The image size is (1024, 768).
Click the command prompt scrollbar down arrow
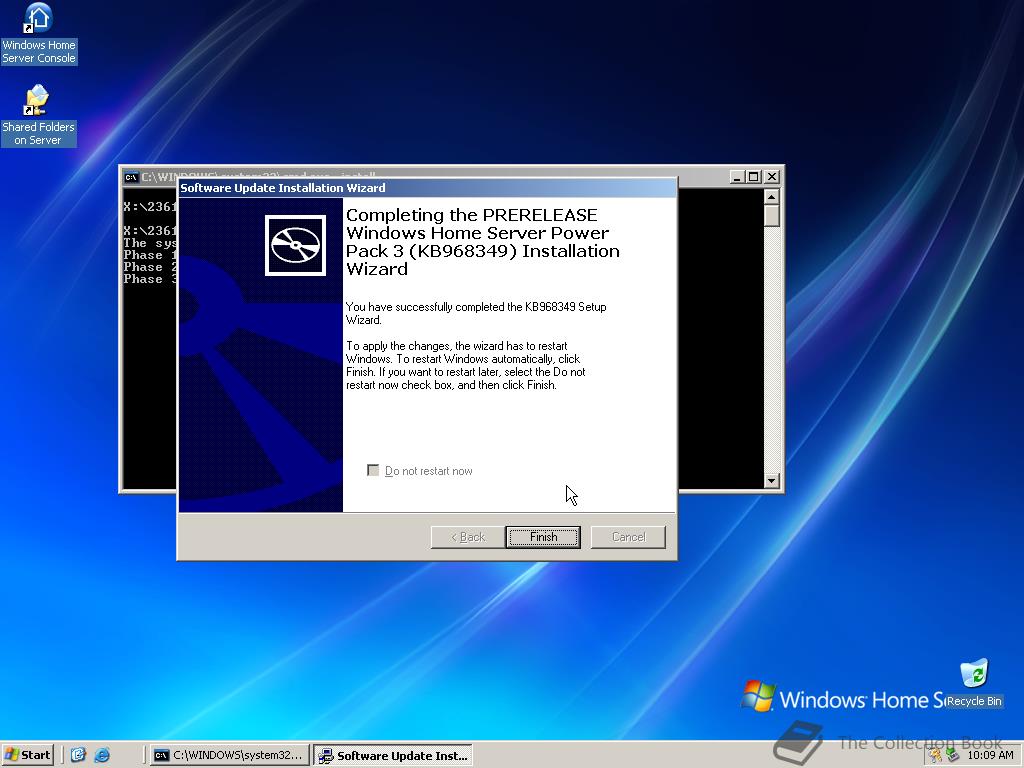pyautogui.click(x=771, y=481)
